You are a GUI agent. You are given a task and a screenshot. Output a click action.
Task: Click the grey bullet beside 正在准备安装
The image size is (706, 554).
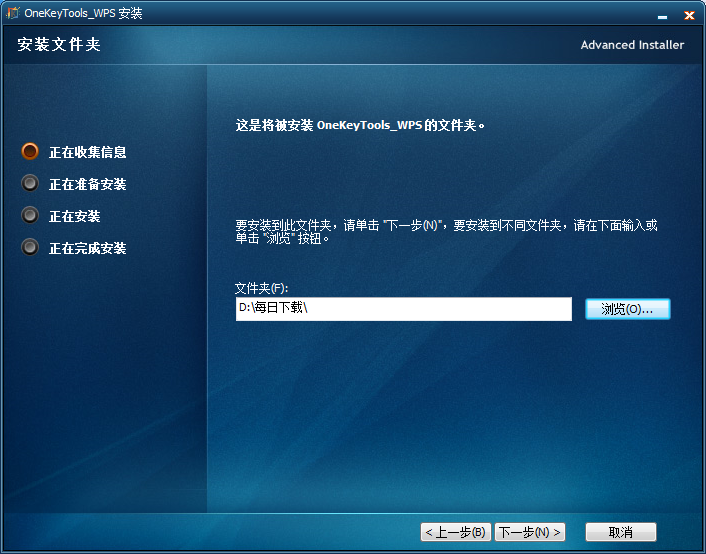pyautogui.click(x=30, y=184)
